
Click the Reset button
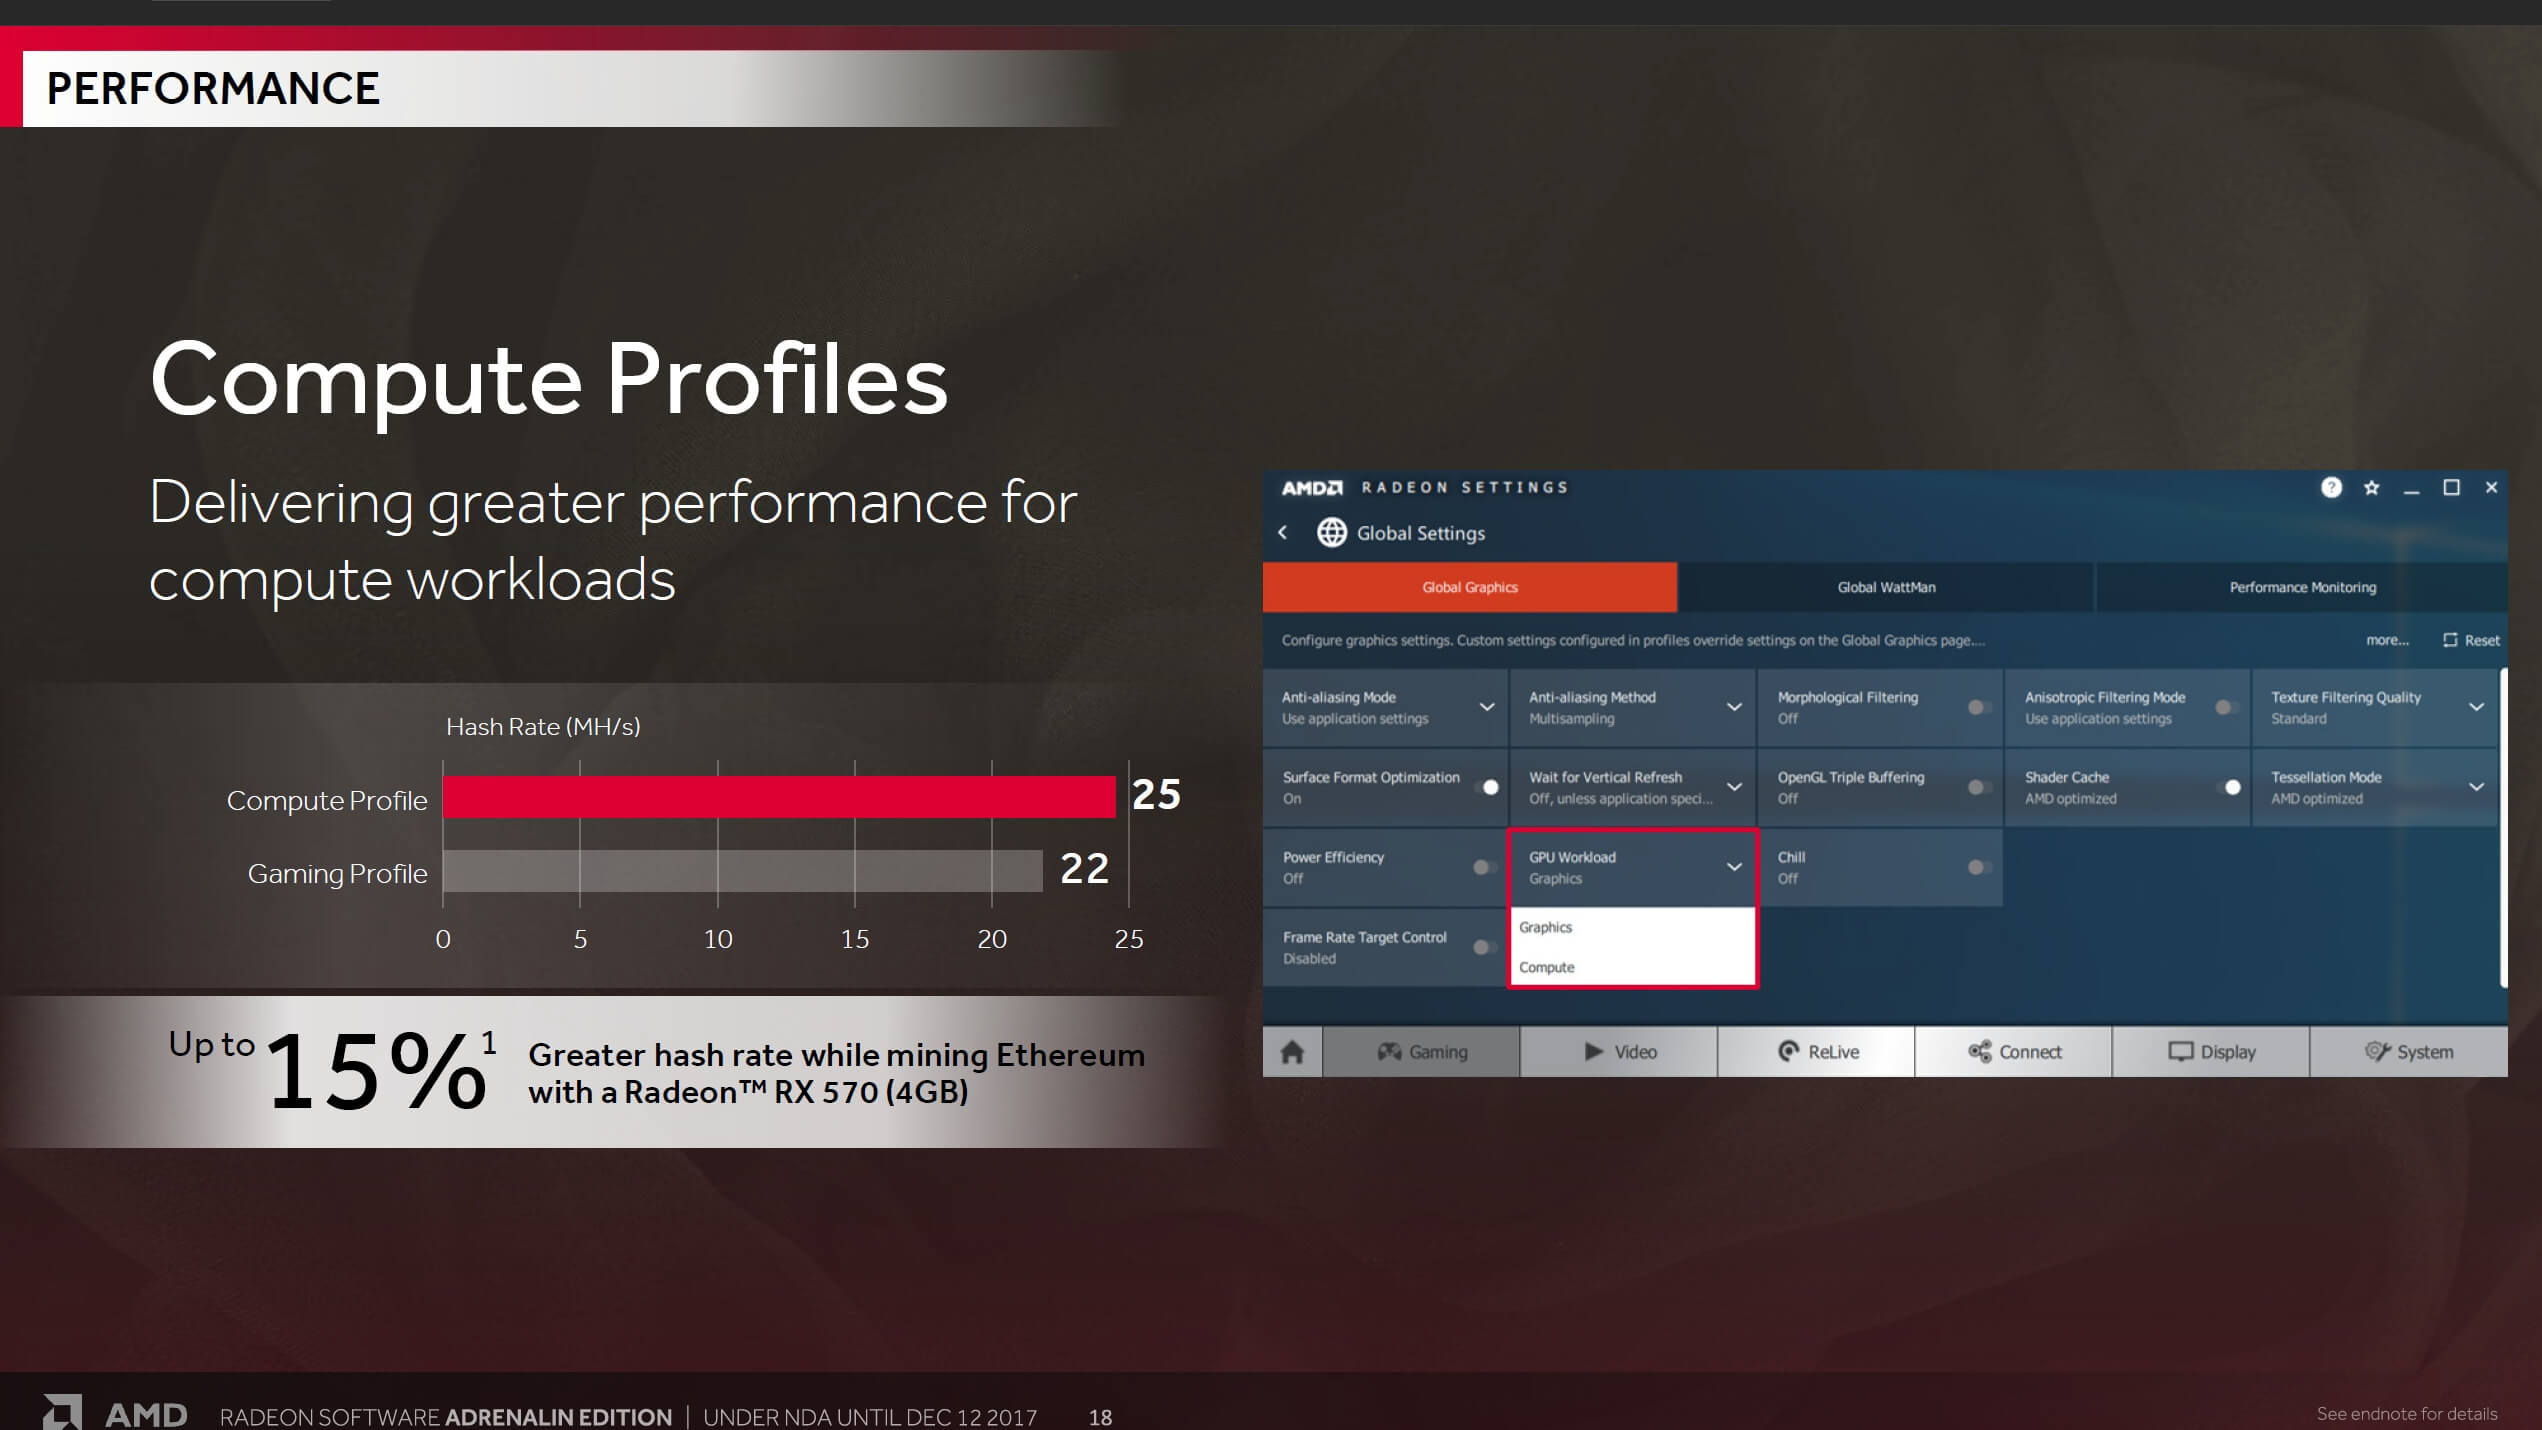pyautogui.click(x=2471, y=640)
